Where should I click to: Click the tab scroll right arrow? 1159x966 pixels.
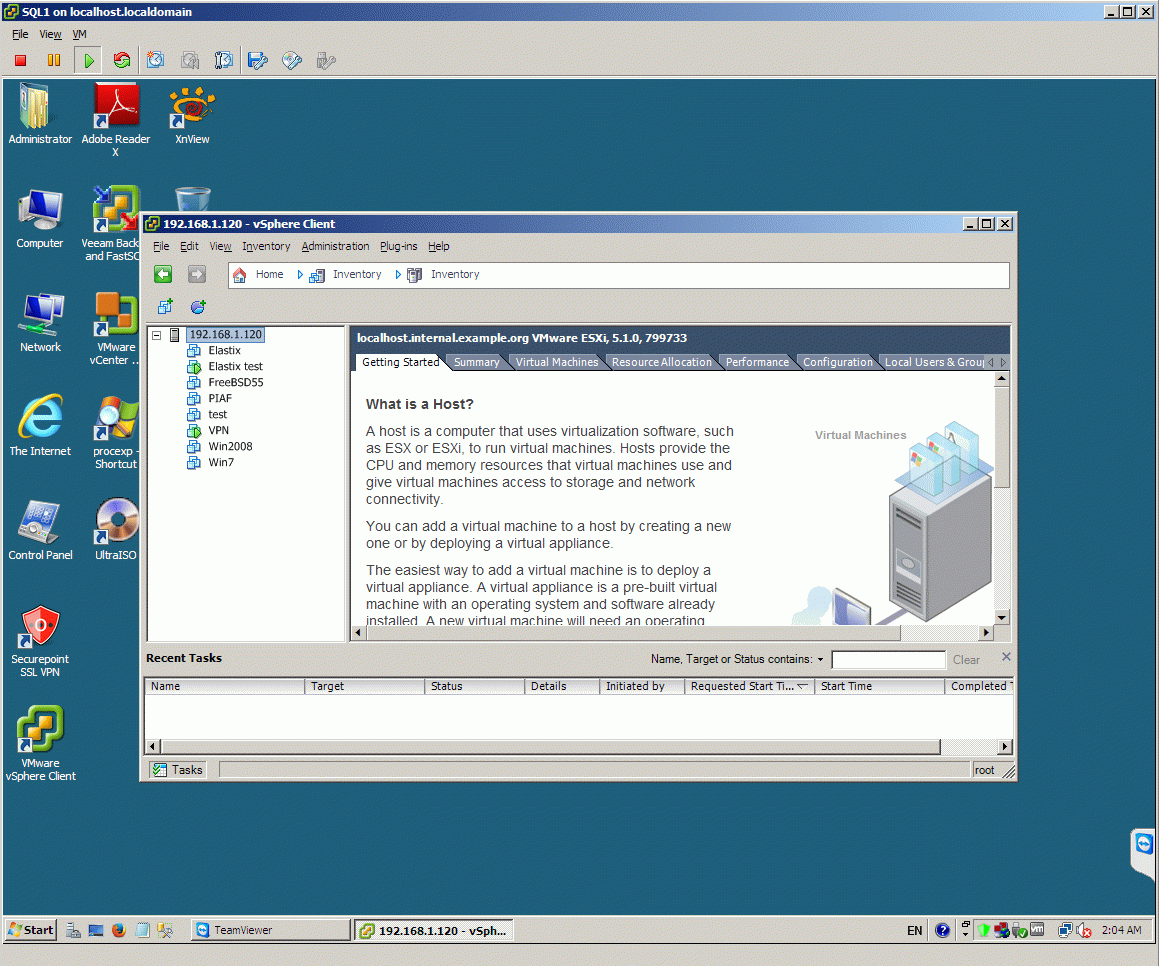coord(1003,362)
